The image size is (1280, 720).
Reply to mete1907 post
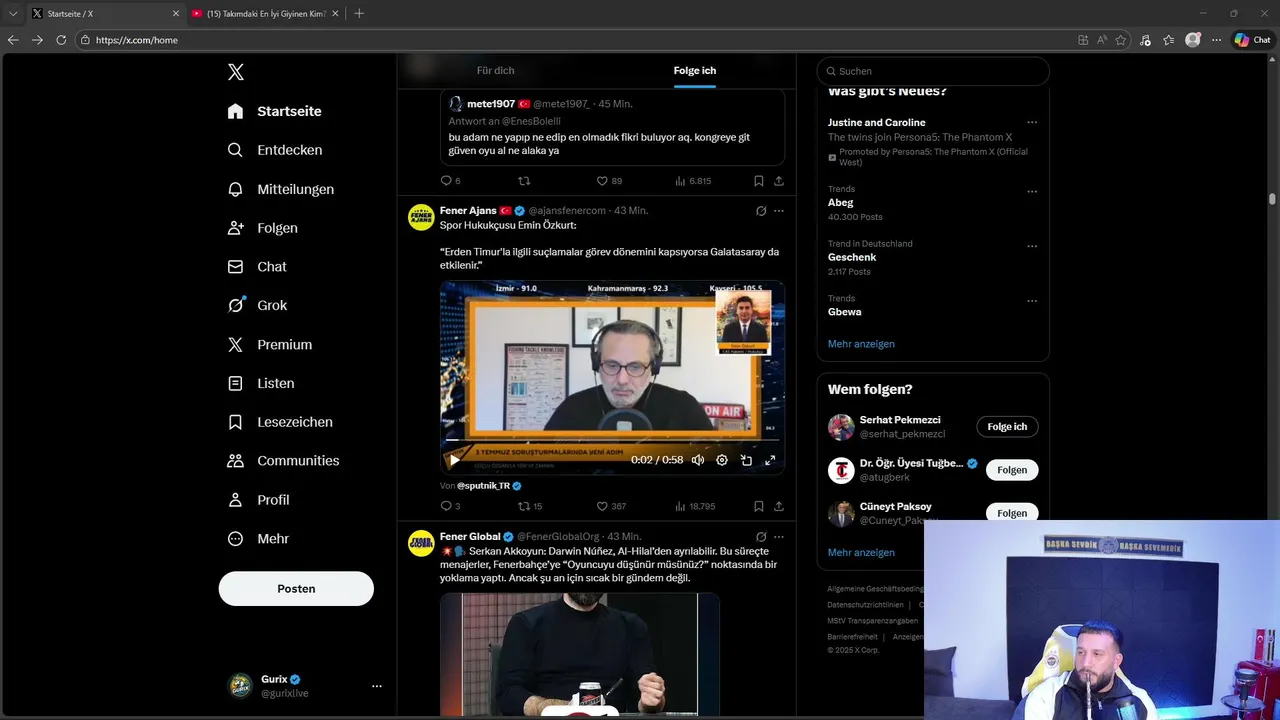click(x=450, y=181)
